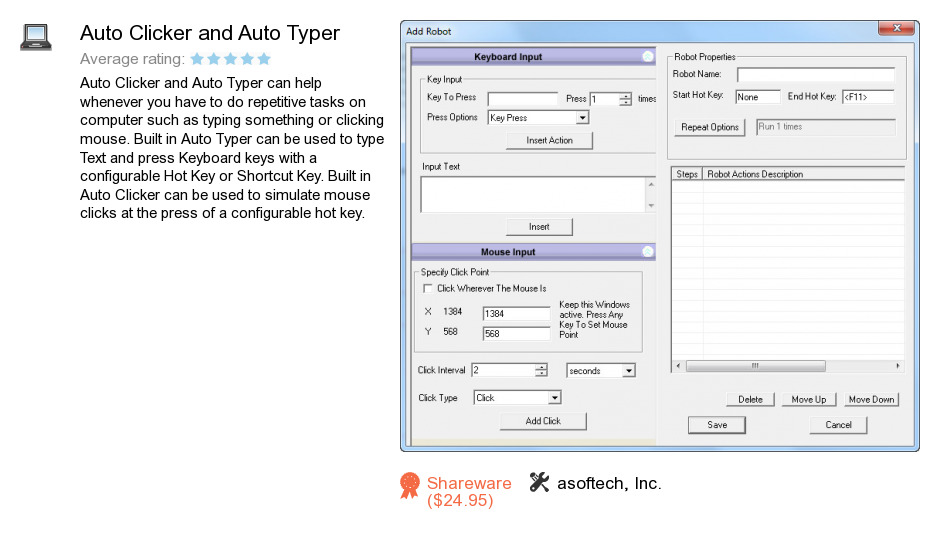
Task: Click the Input Text scrollbar down arrow
Action: (651, 206)
